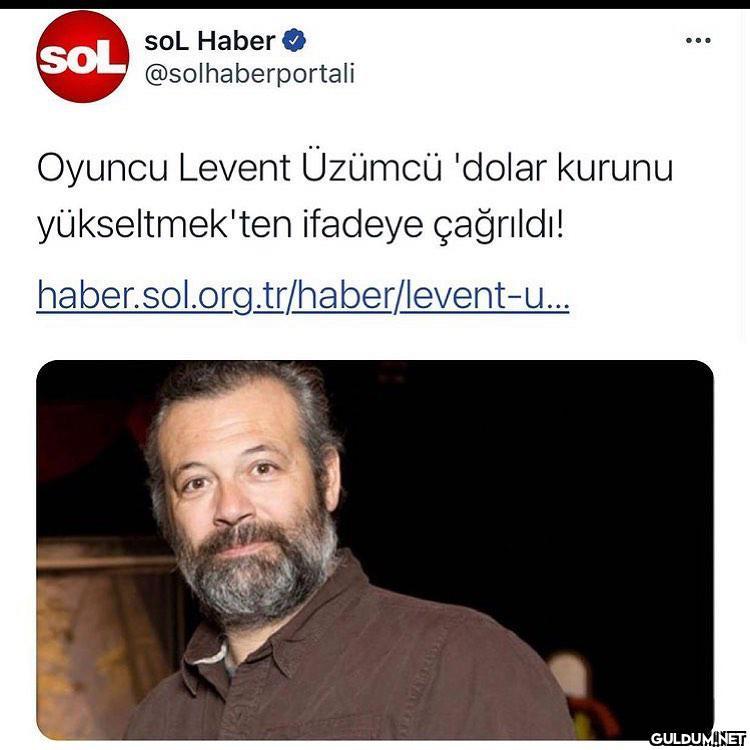
Task: Open the soL Haber display name
Action: click(210, 41)
